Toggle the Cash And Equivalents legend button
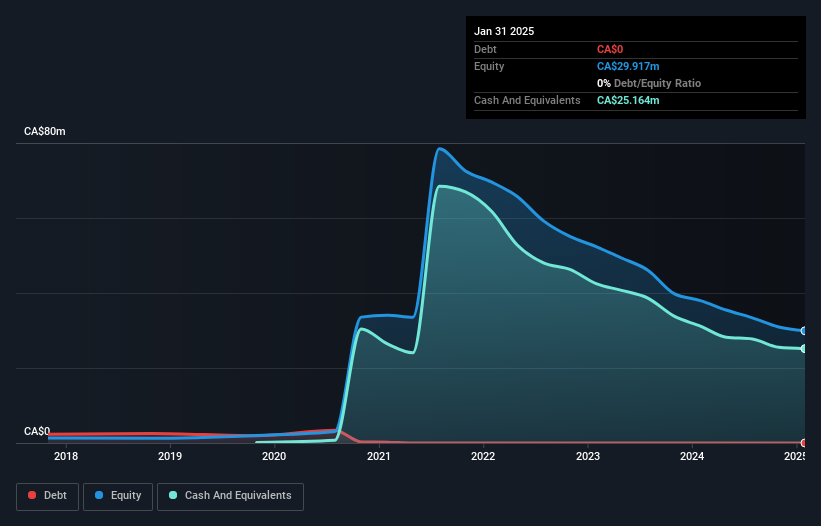Image resolution: width=821 pixels, height=526 pixels. click(230, 496)
